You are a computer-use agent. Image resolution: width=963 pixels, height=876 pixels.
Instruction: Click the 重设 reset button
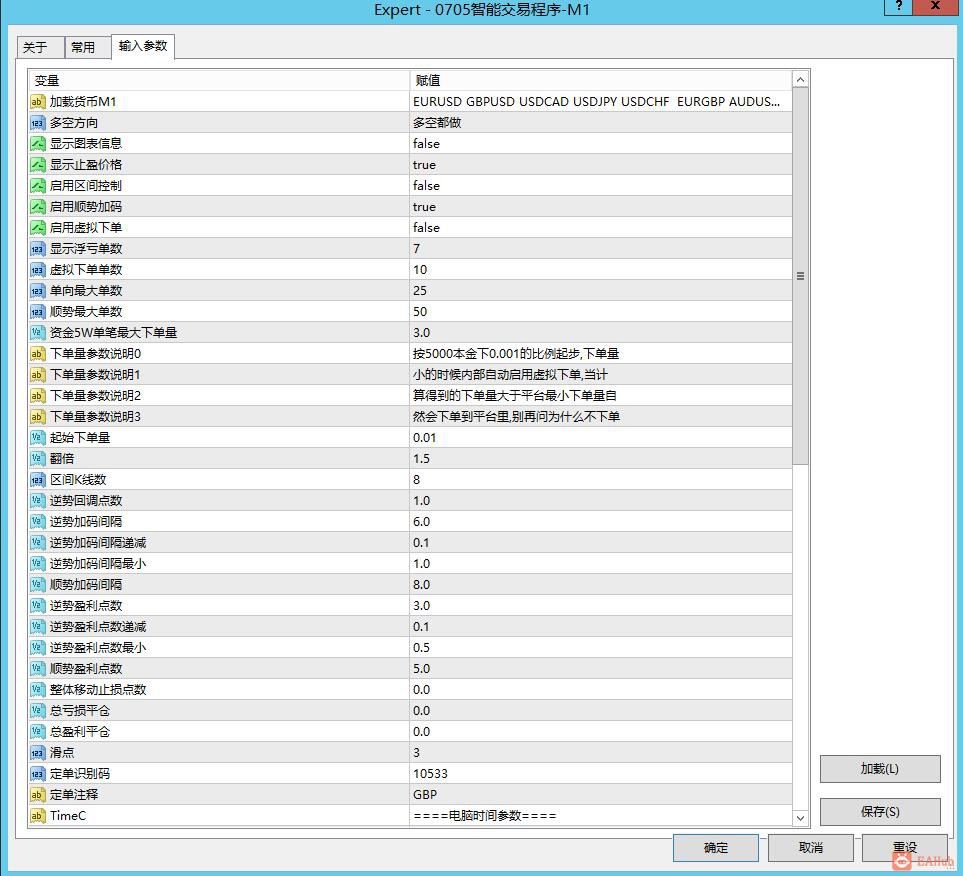point(905,848)
